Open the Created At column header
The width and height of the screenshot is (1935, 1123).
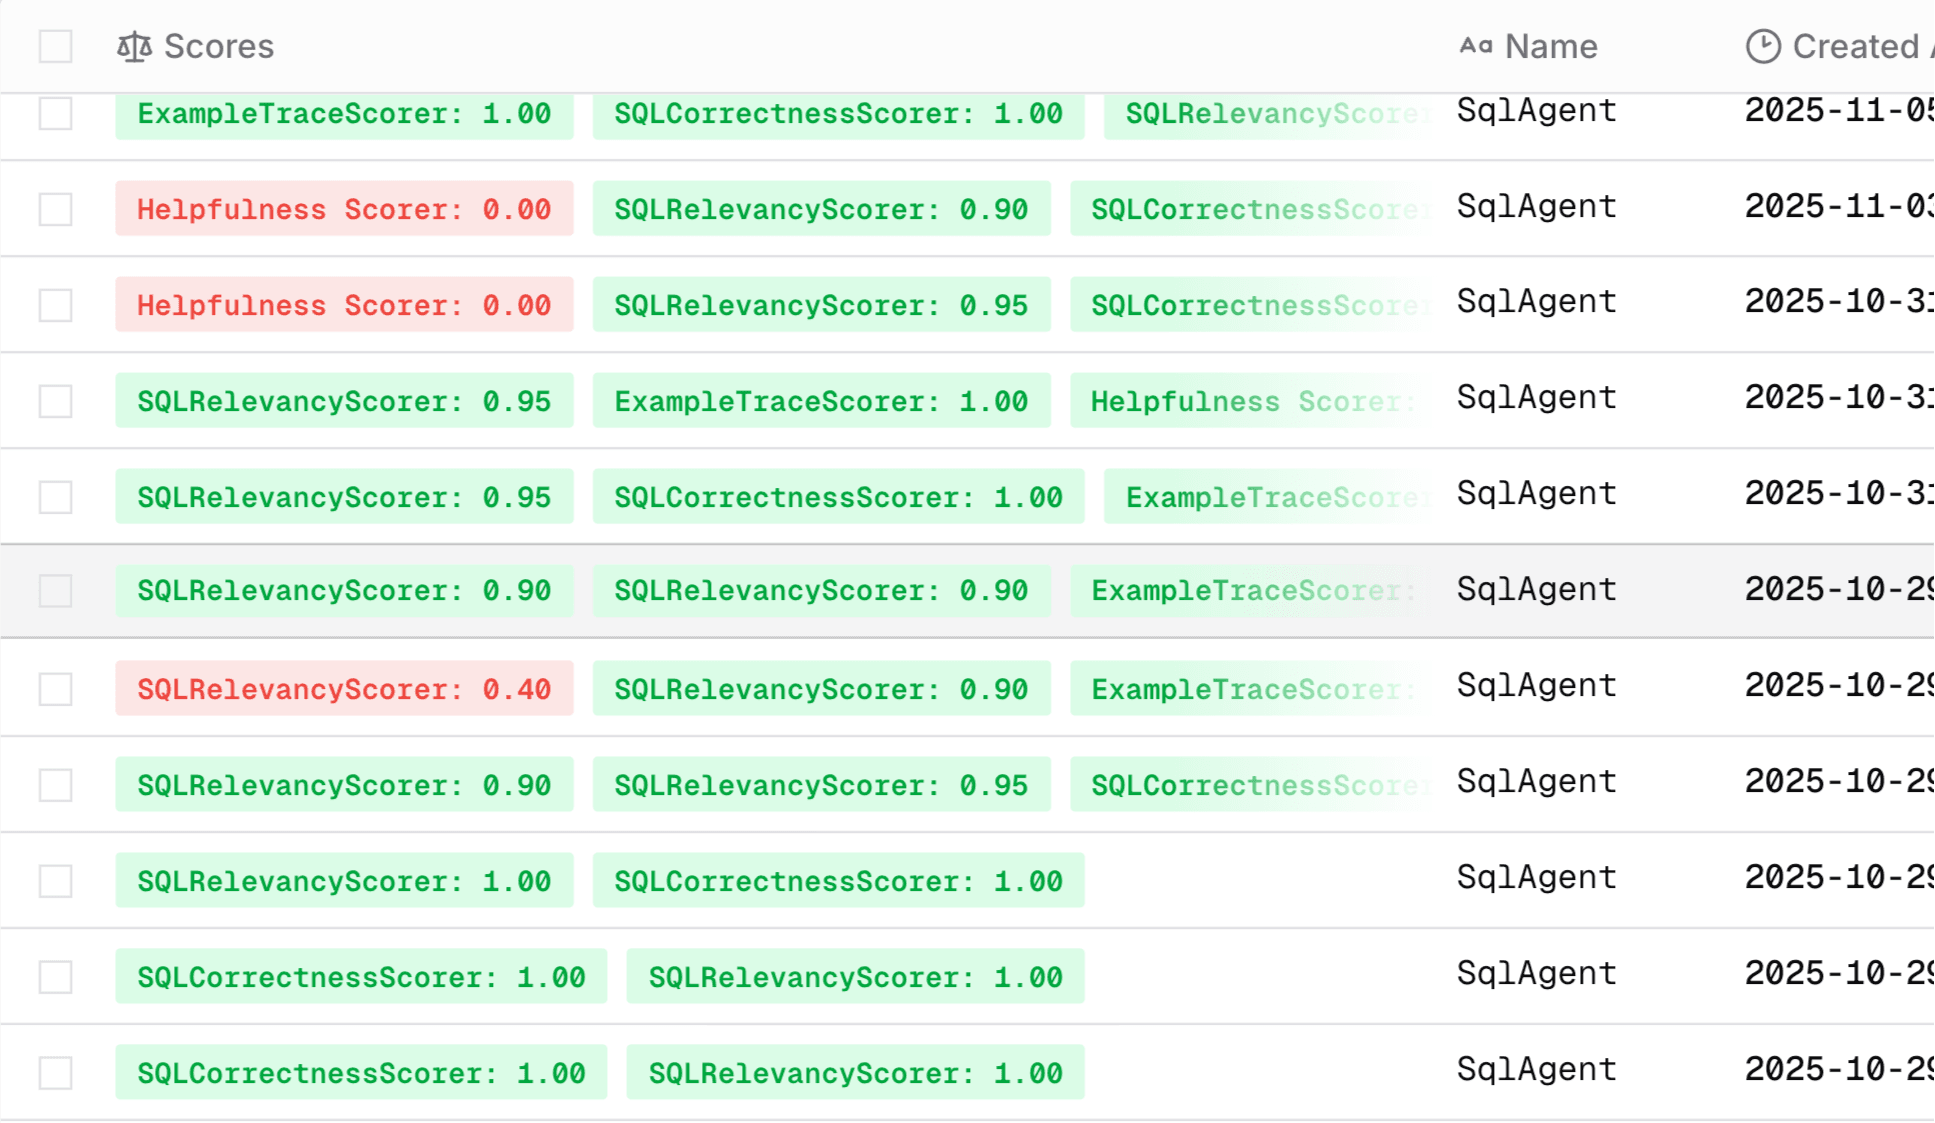point(1854,47)
